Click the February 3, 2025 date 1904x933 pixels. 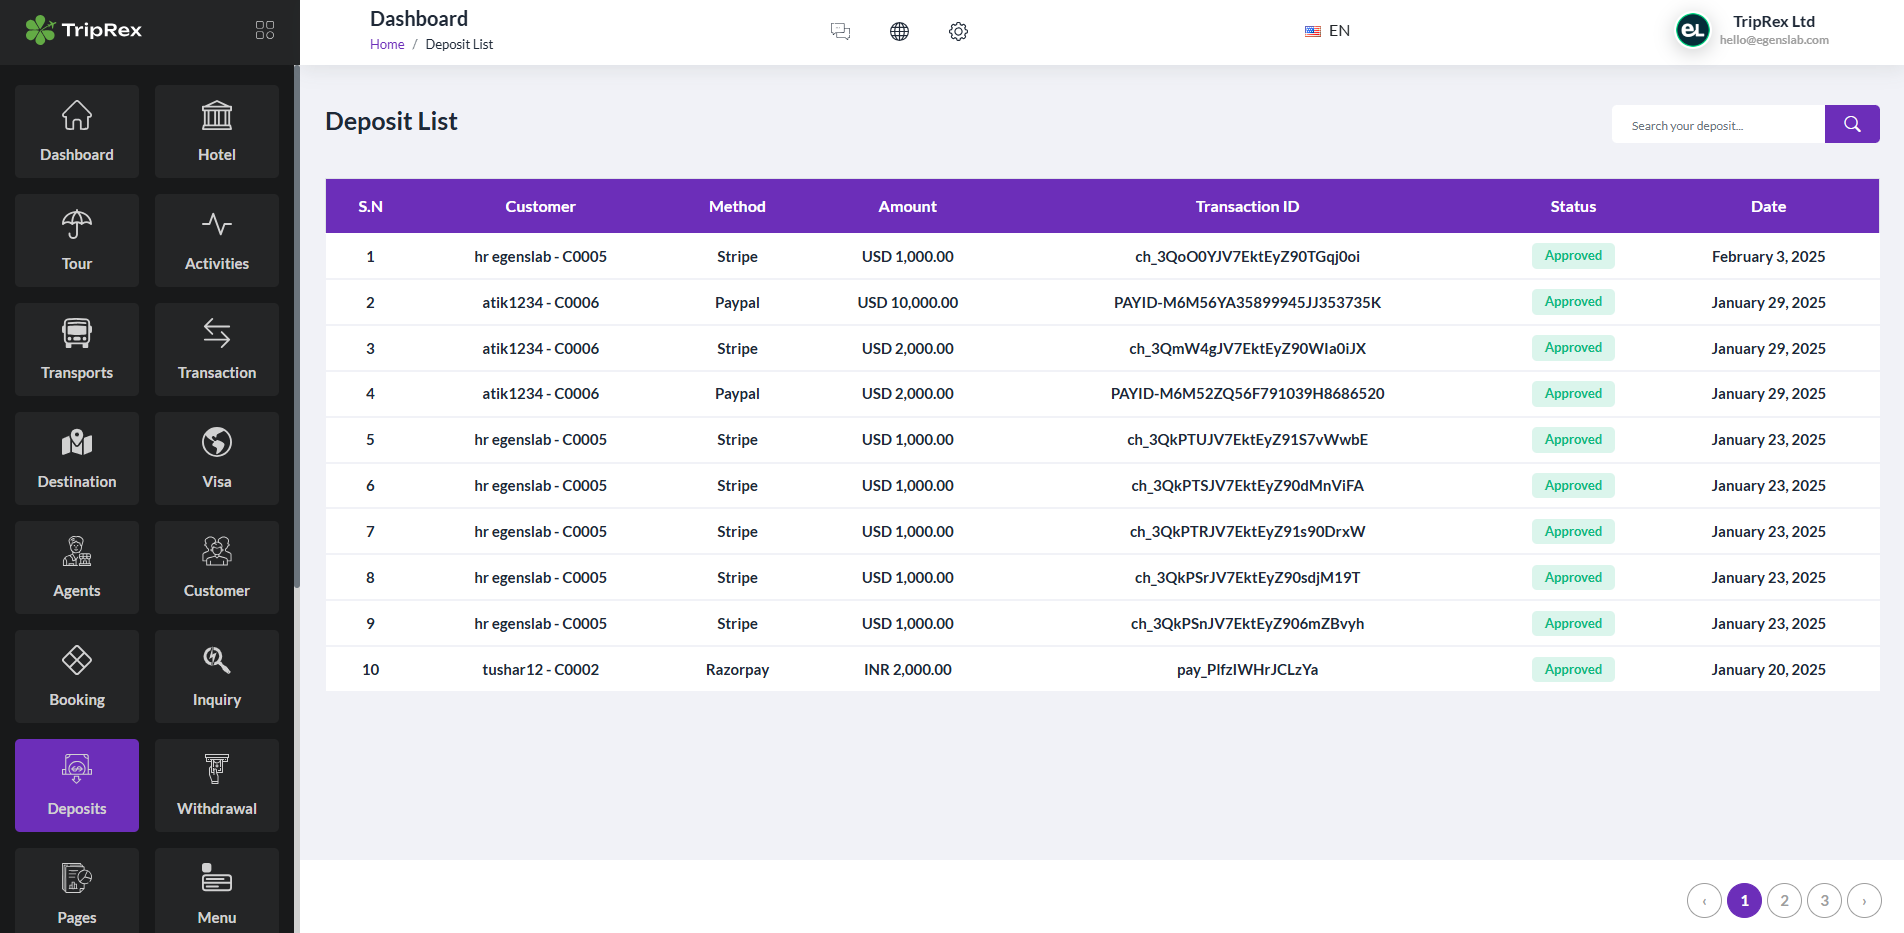click(1768, 256)
